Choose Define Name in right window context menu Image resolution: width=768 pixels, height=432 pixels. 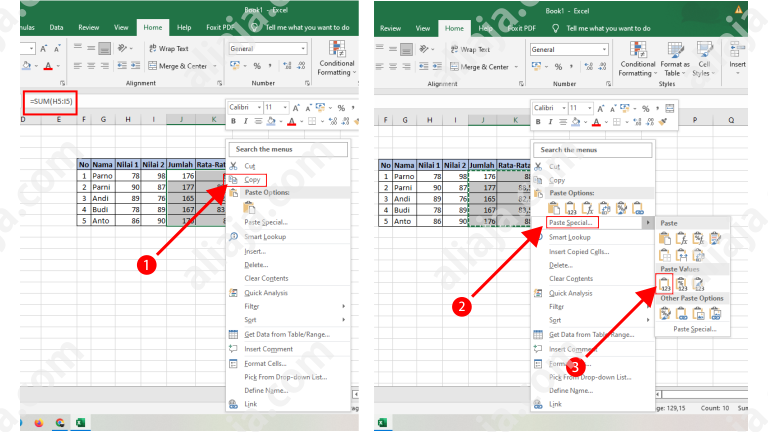click(x=571, y=390)
